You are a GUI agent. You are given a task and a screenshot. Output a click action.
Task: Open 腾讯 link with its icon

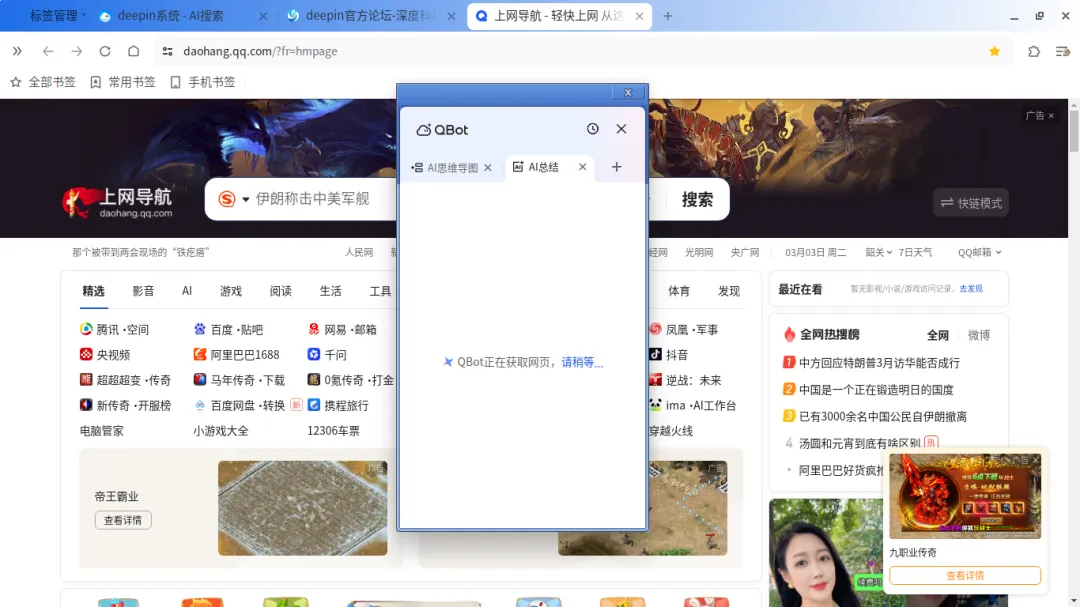[x=99, y=329]
